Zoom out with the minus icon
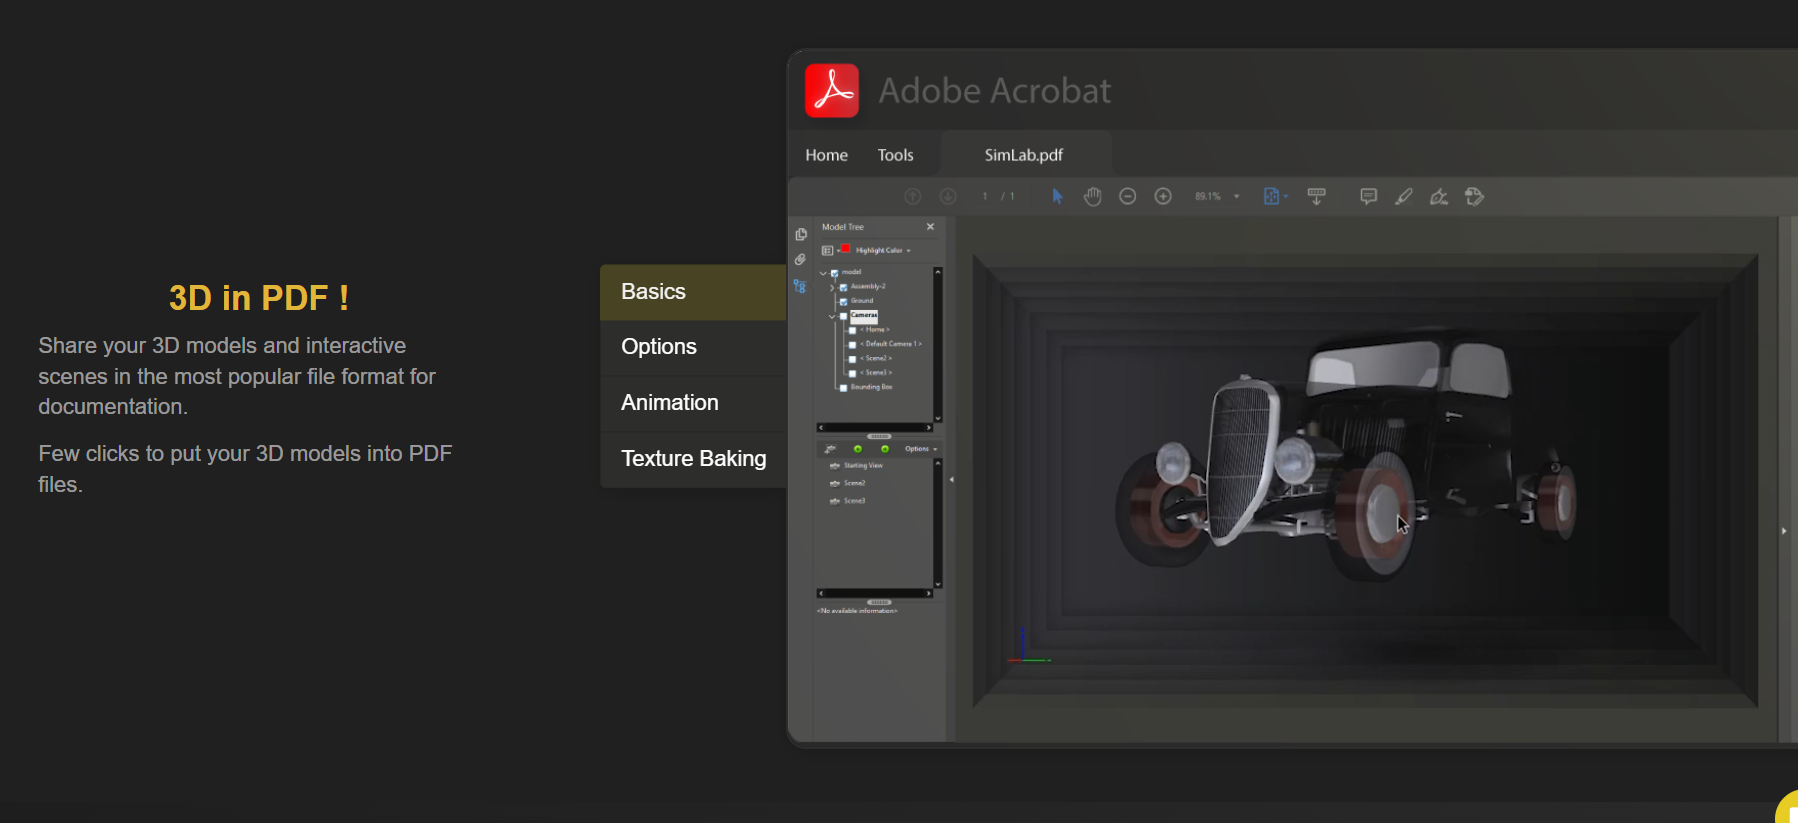This screenshot has width=1798, height=823. click(x=1127, y=197)
